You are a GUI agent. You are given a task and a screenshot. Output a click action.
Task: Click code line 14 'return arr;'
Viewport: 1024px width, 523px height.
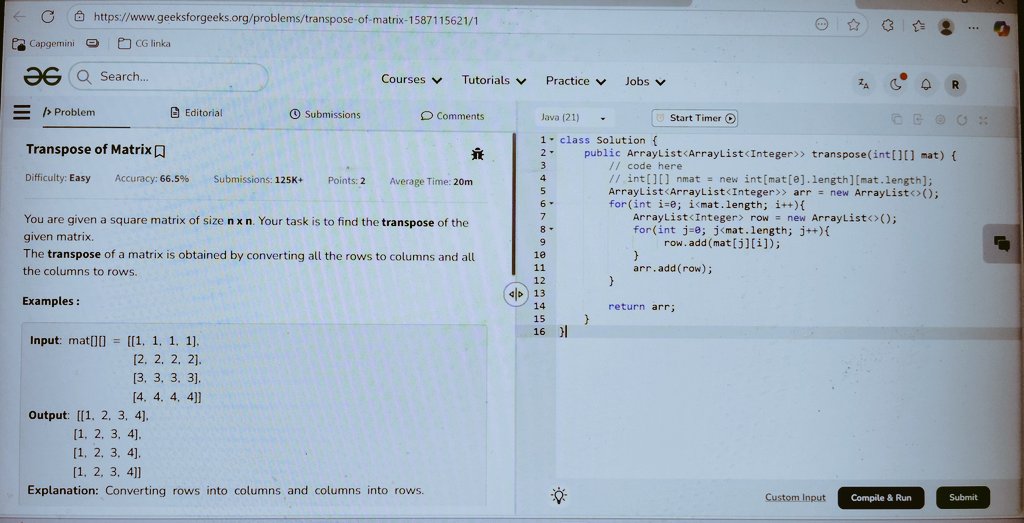tap(641, 306)
